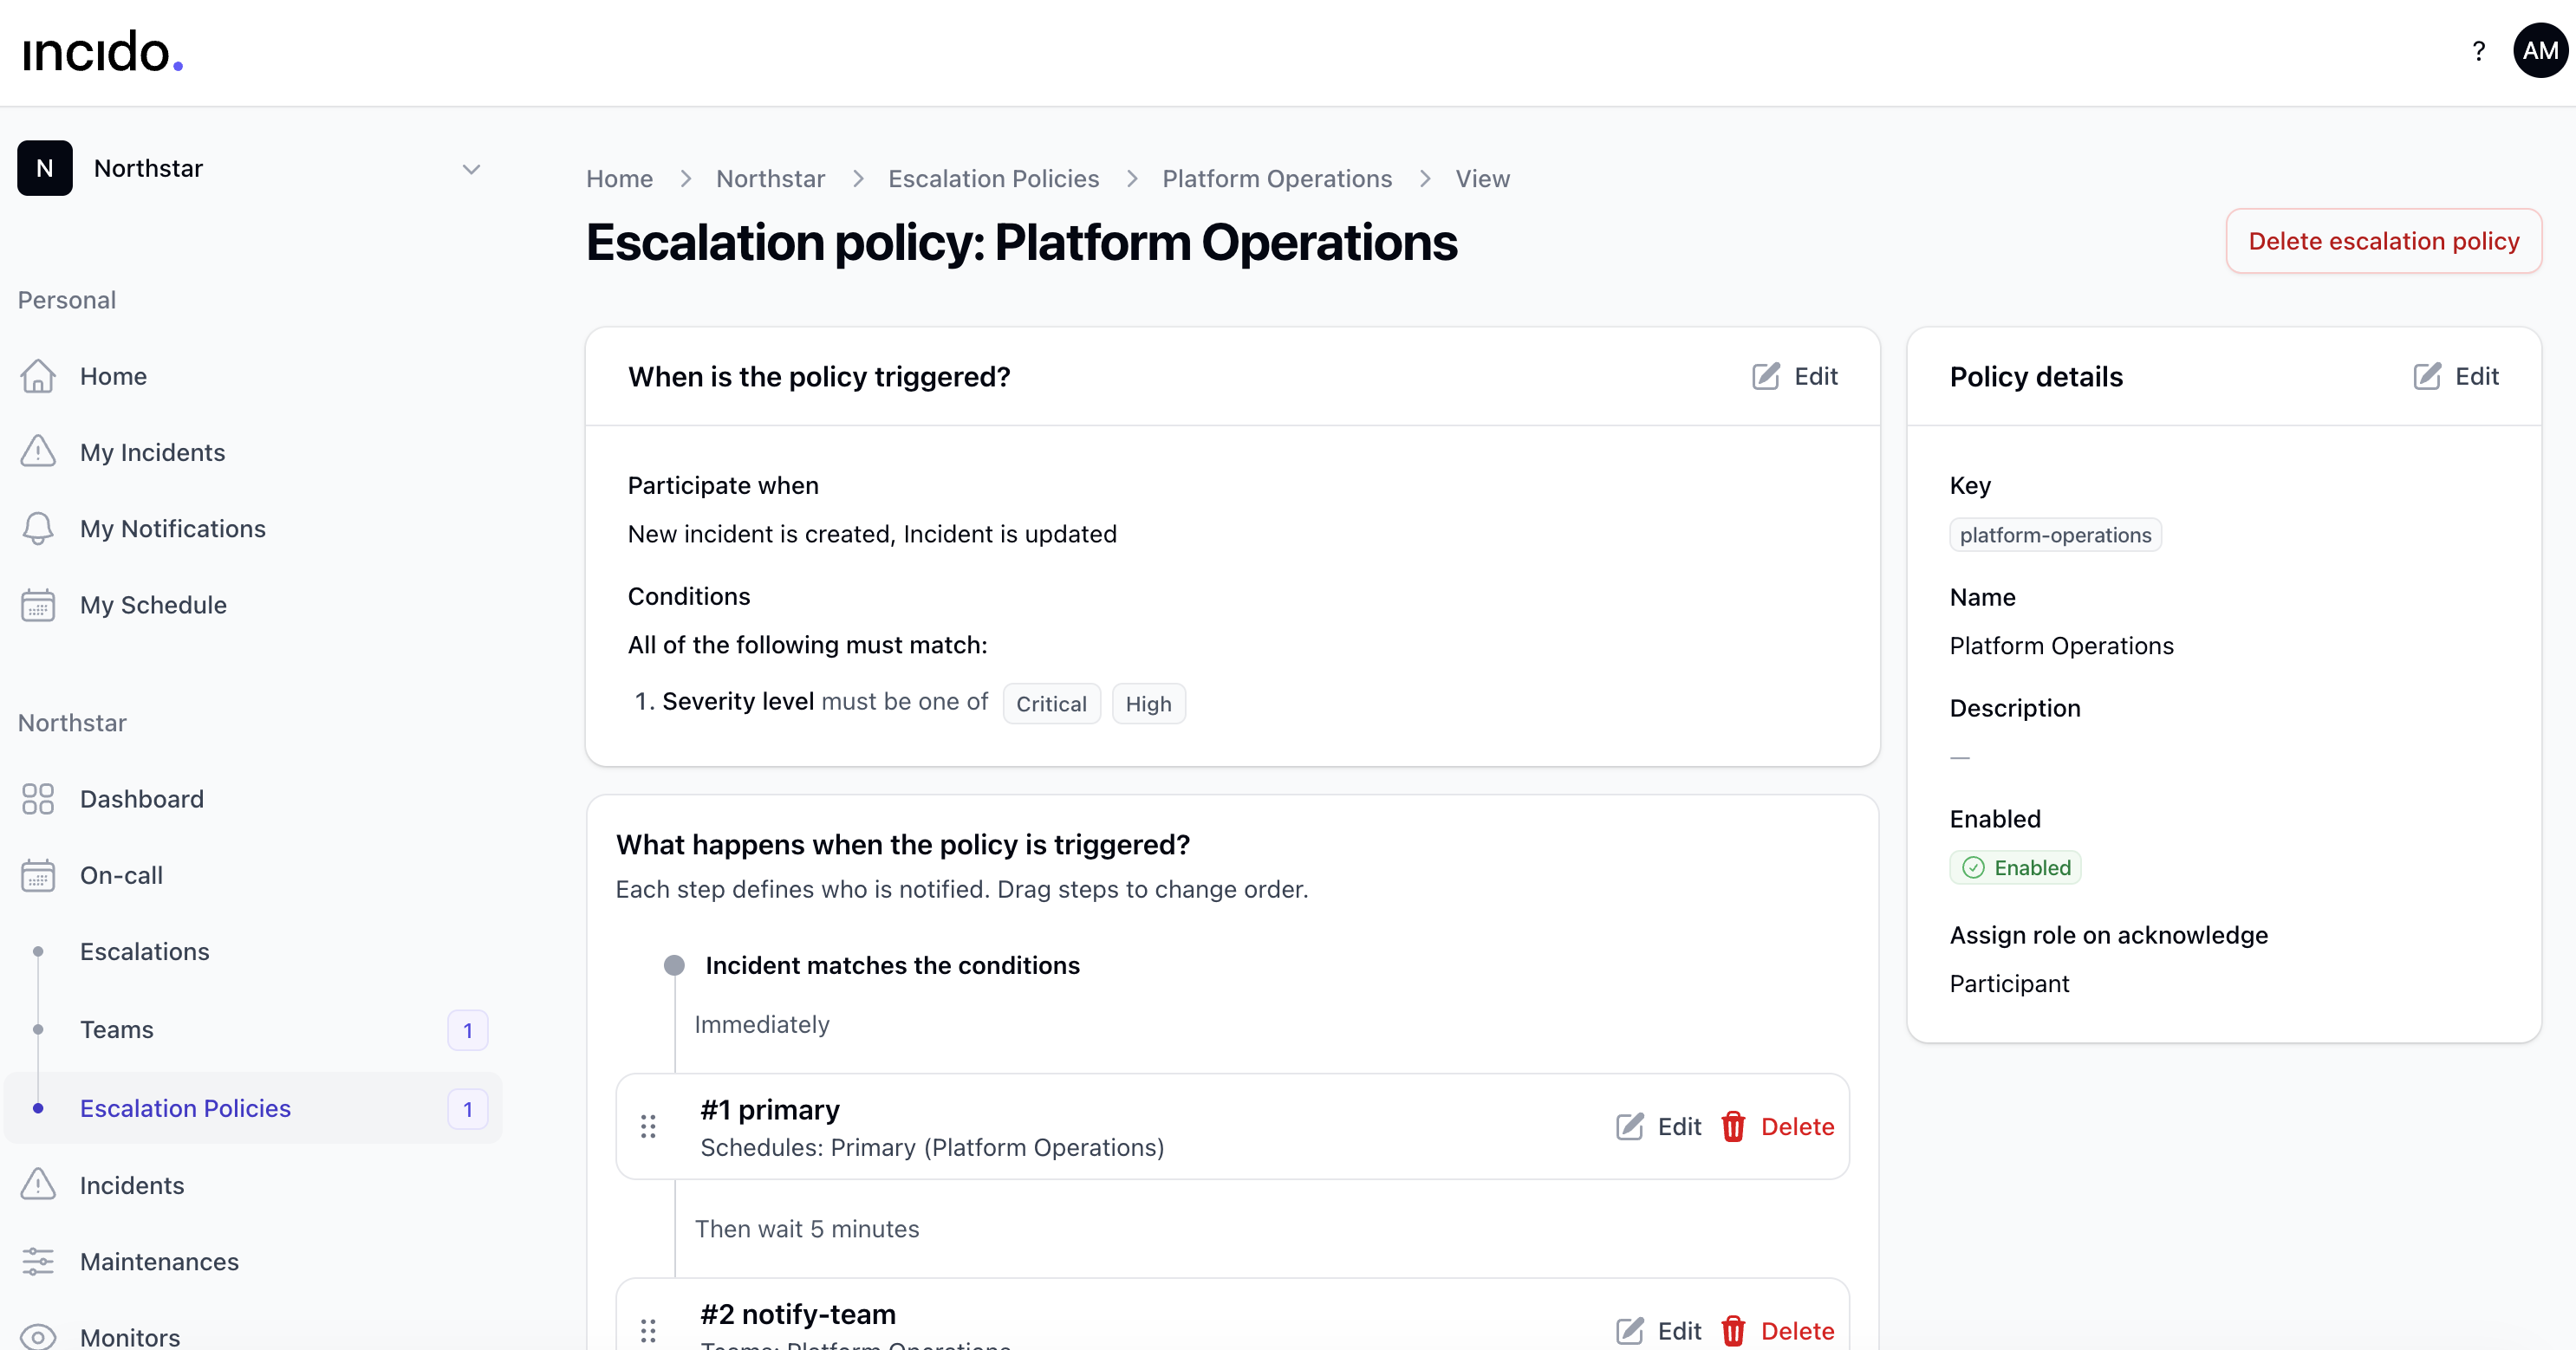Click Delete escalation policy button
Image resolution: width=2576 pixels, height=1350 pixels.
(x=2383, y=241)
